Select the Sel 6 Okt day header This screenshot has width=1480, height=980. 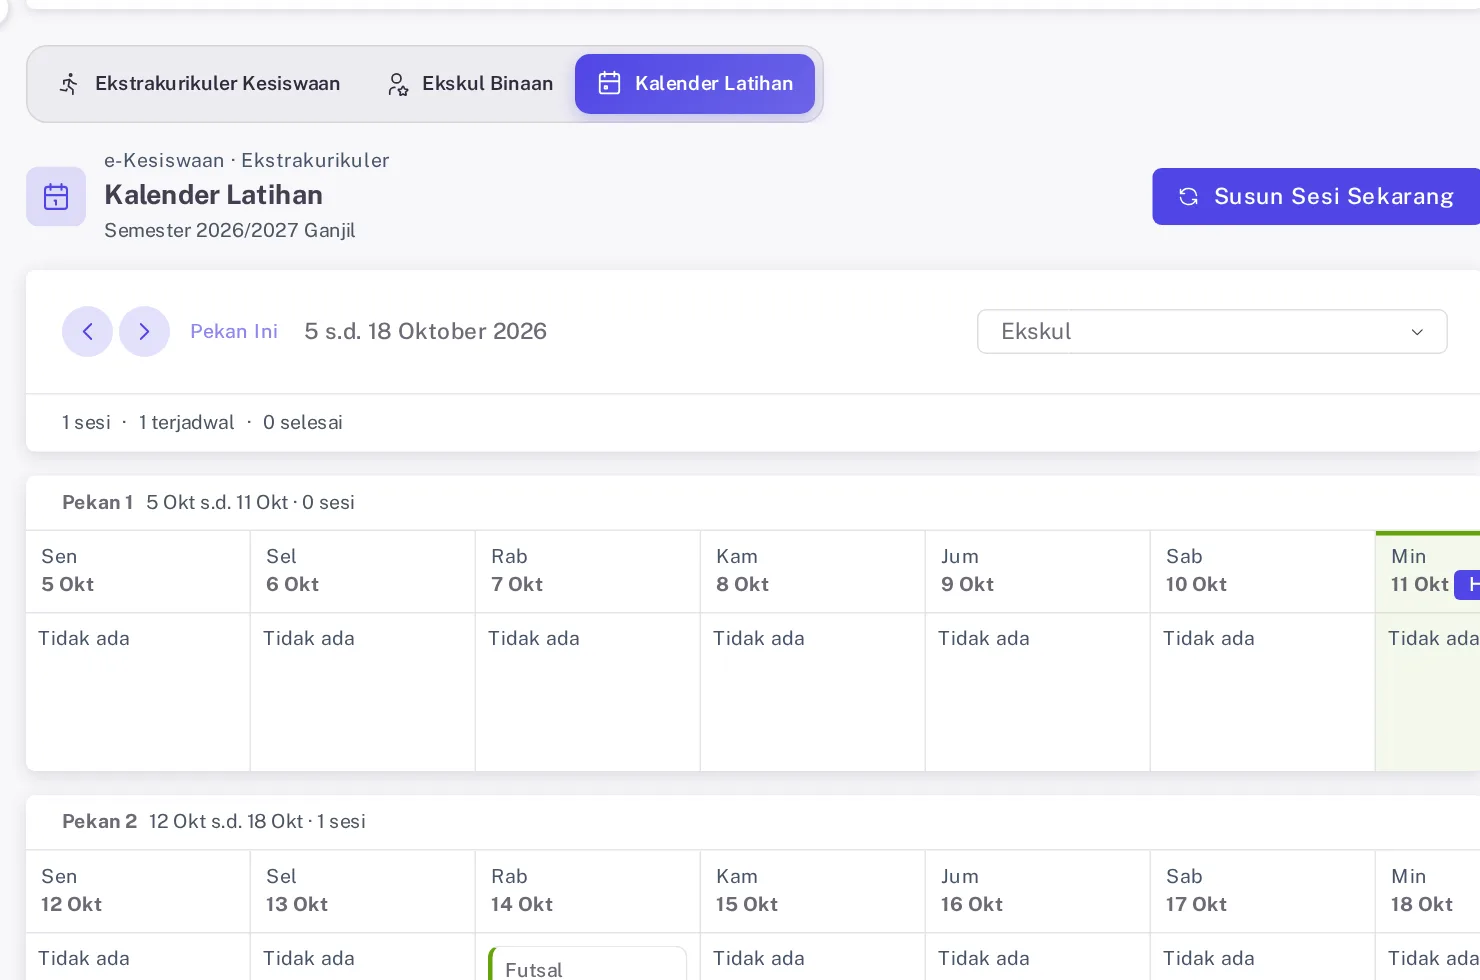pos(363,571)
